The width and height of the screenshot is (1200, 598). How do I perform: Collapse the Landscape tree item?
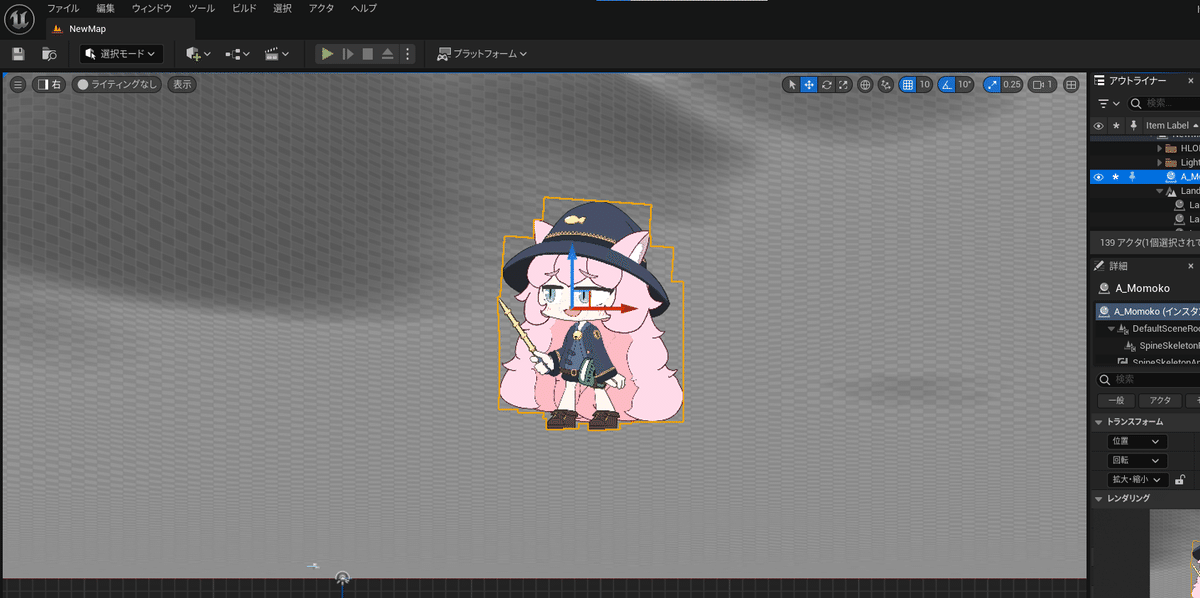tap(1160, 191)
